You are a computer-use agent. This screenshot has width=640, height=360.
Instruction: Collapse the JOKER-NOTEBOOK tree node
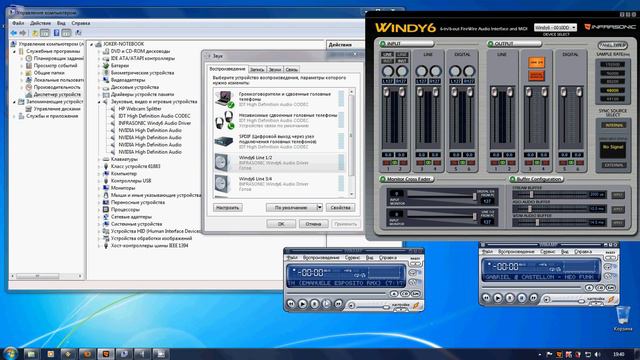point(92,44)
